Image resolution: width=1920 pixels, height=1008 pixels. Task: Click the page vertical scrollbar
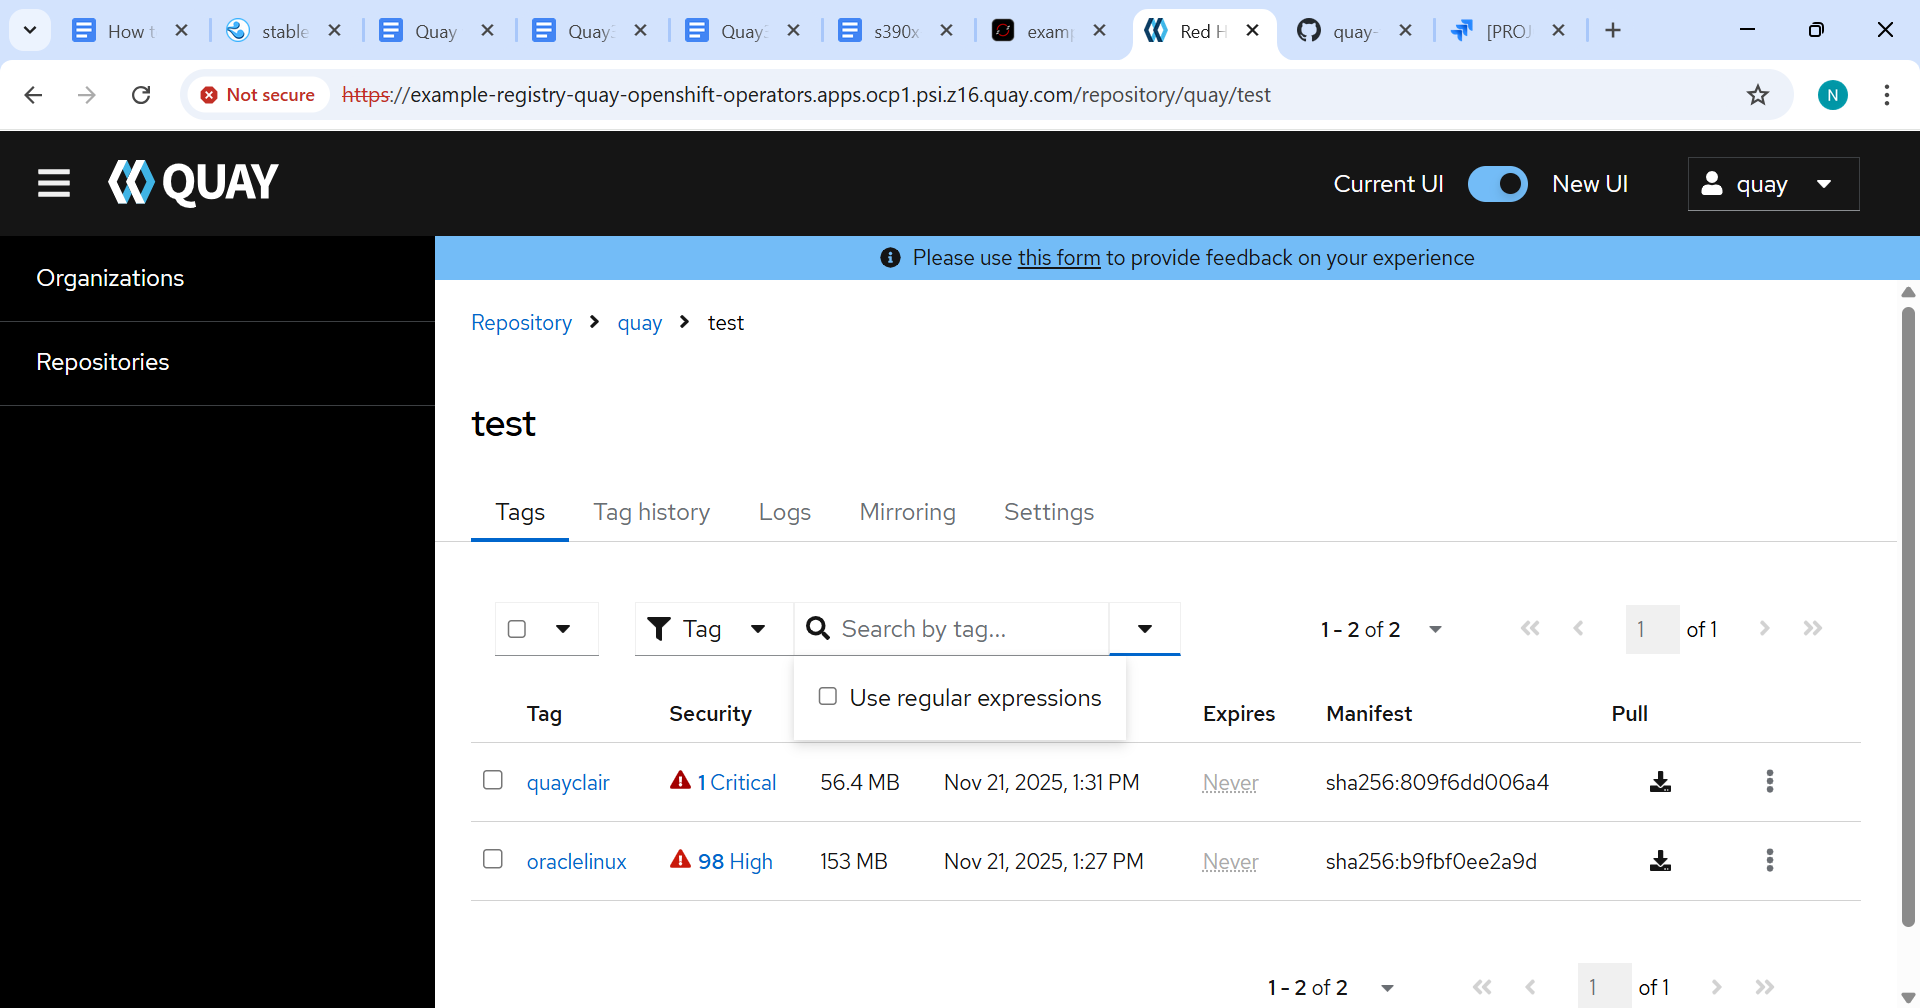[1908, 615]
